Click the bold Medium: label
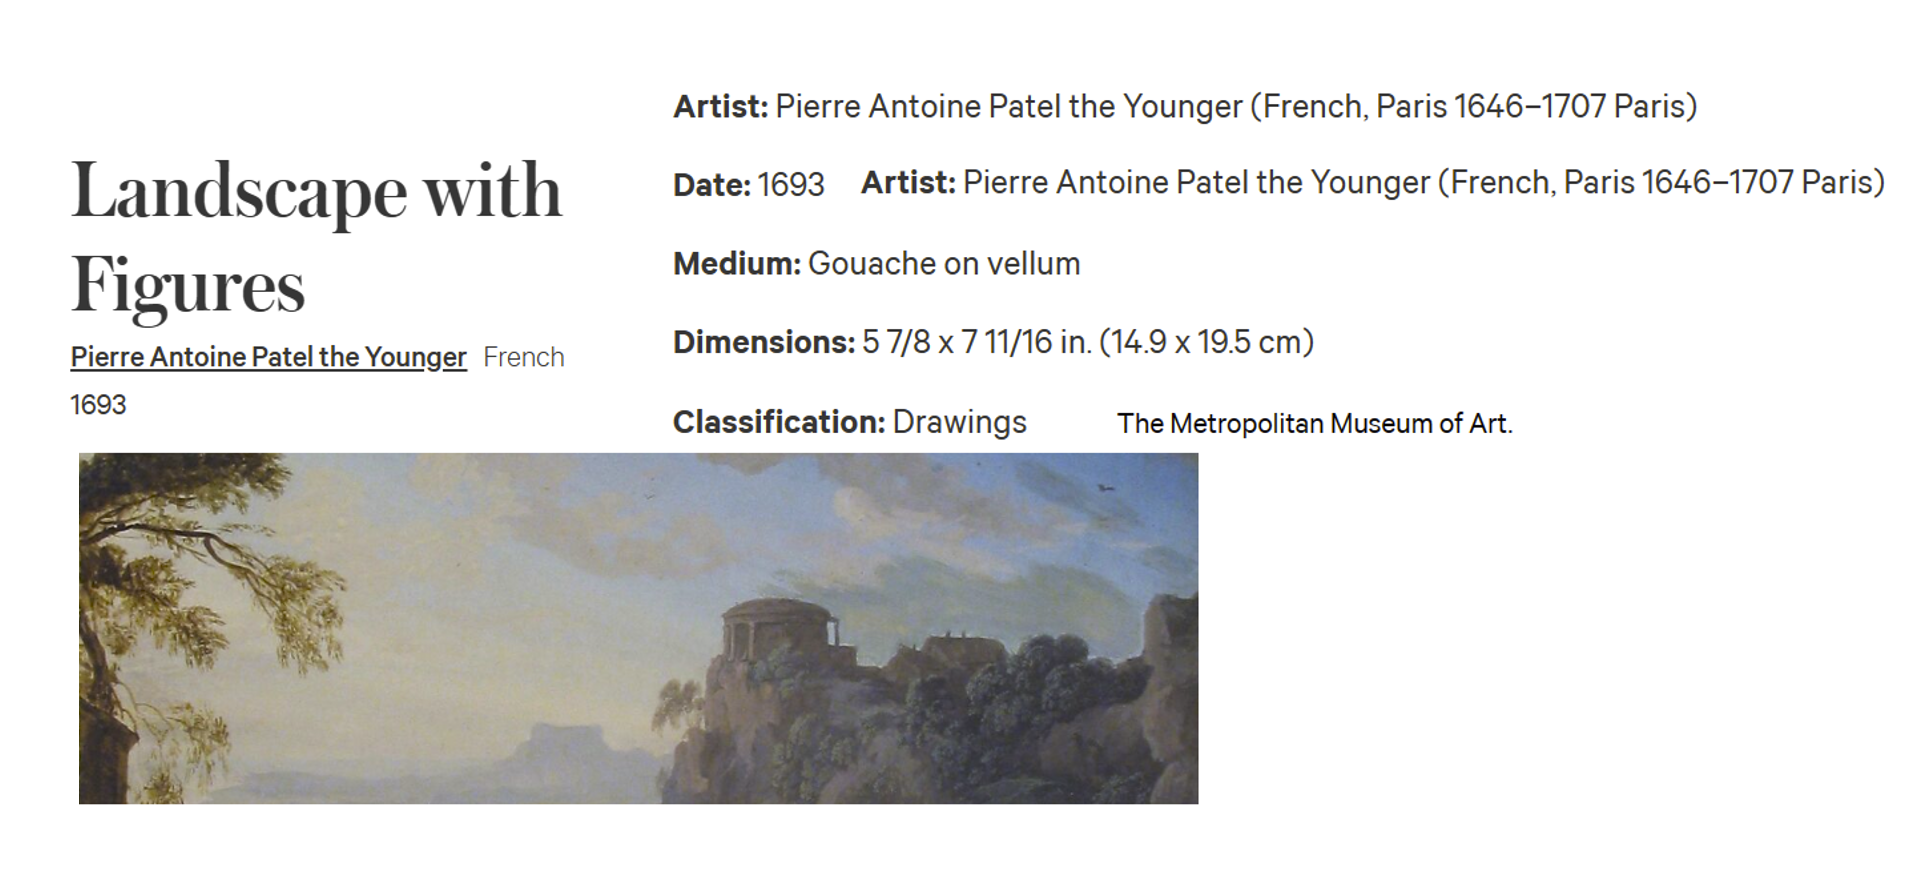Image resolution: width=1922 pixels, height=877 pixels. click(737, 264)
